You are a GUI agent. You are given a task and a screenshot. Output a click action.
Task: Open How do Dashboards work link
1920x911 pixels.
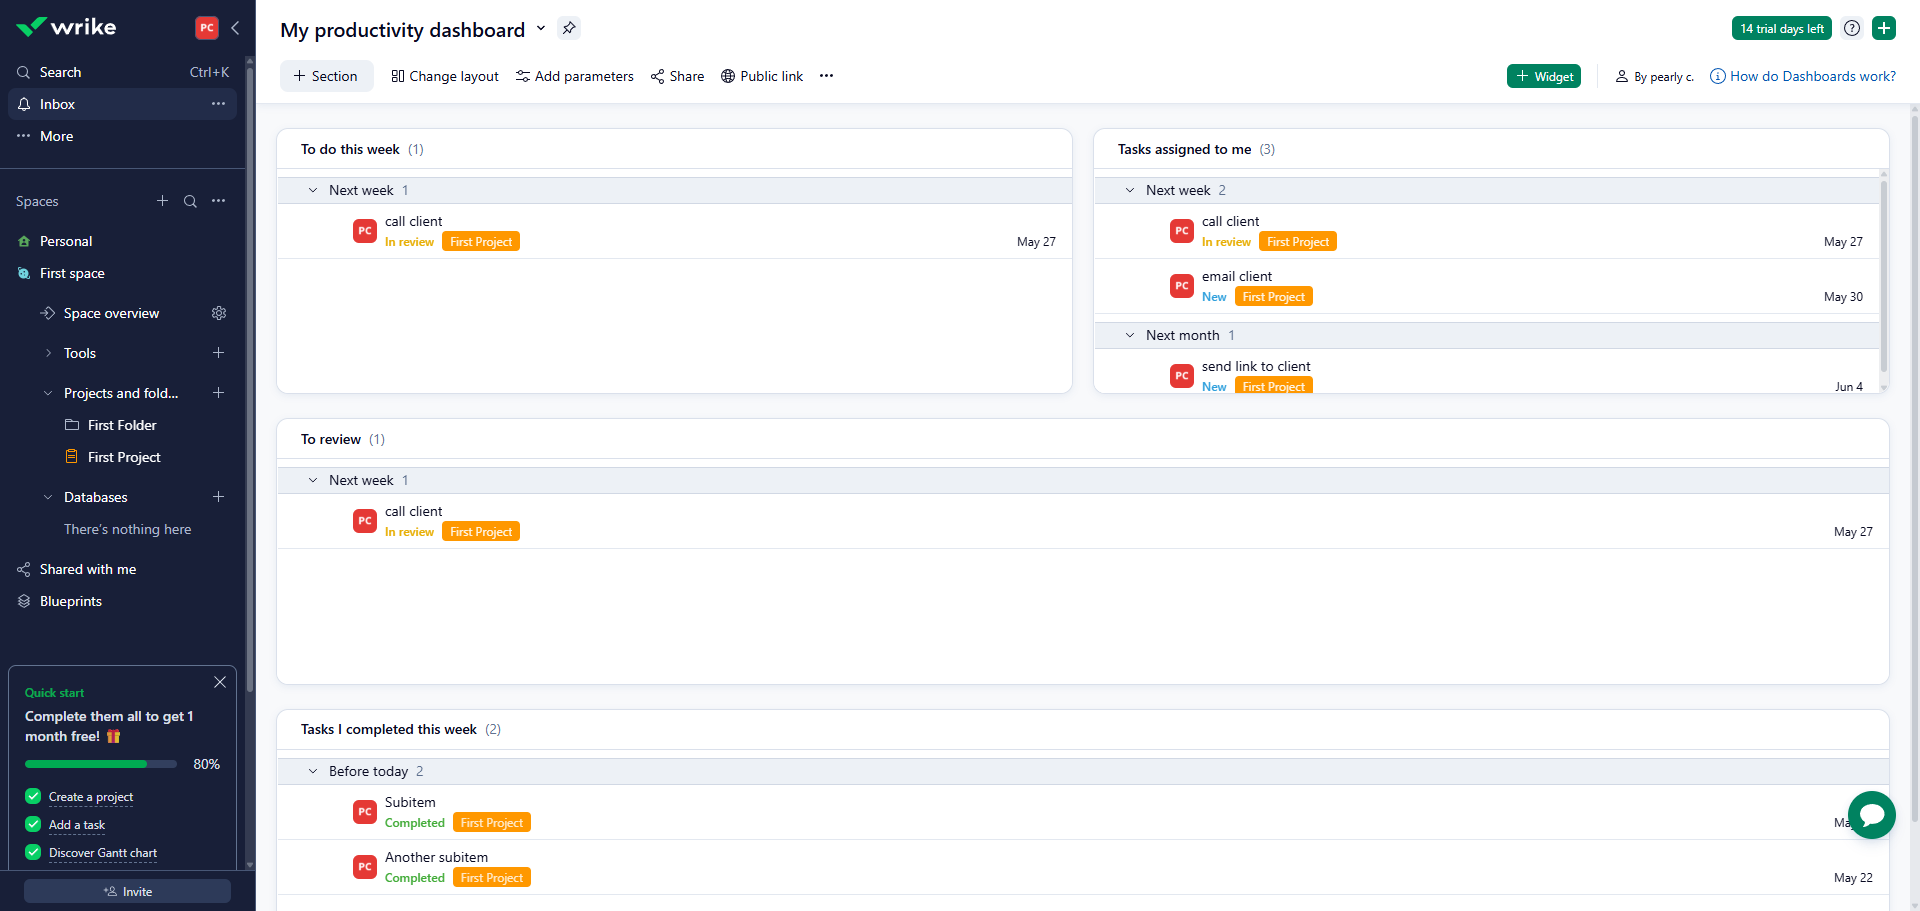click(x=1812, y=76)
